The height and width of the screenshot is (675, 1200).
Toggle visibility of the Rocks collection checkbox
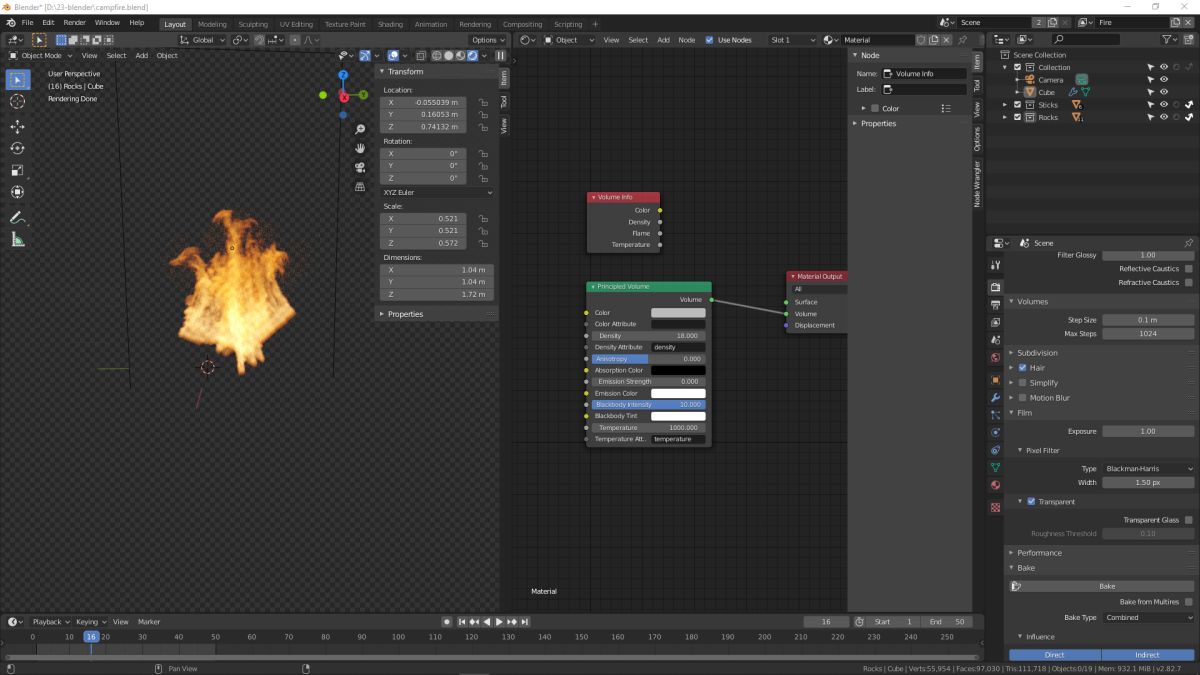pyautogui.click(x=1018, y=117)
